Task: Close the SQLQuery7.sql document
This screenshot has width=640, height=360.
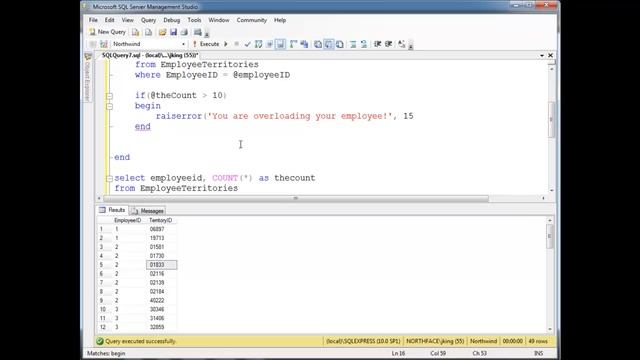Action: pos(551,56)
